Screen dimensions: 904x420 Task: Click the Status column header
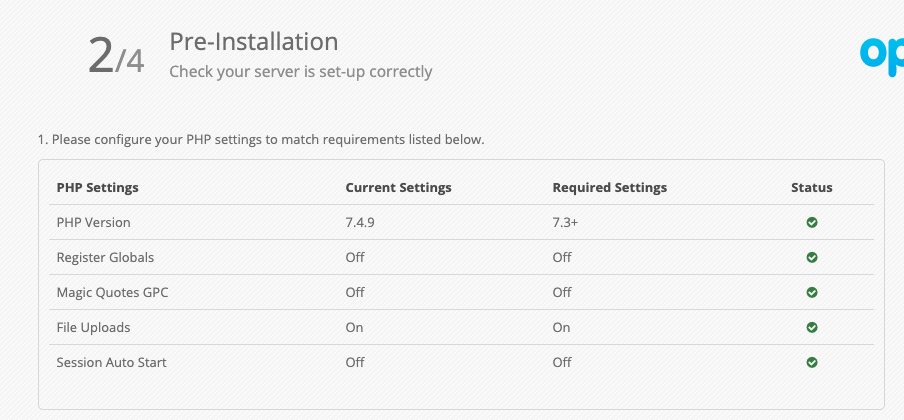pyautogui.click(x=811, y=188)
